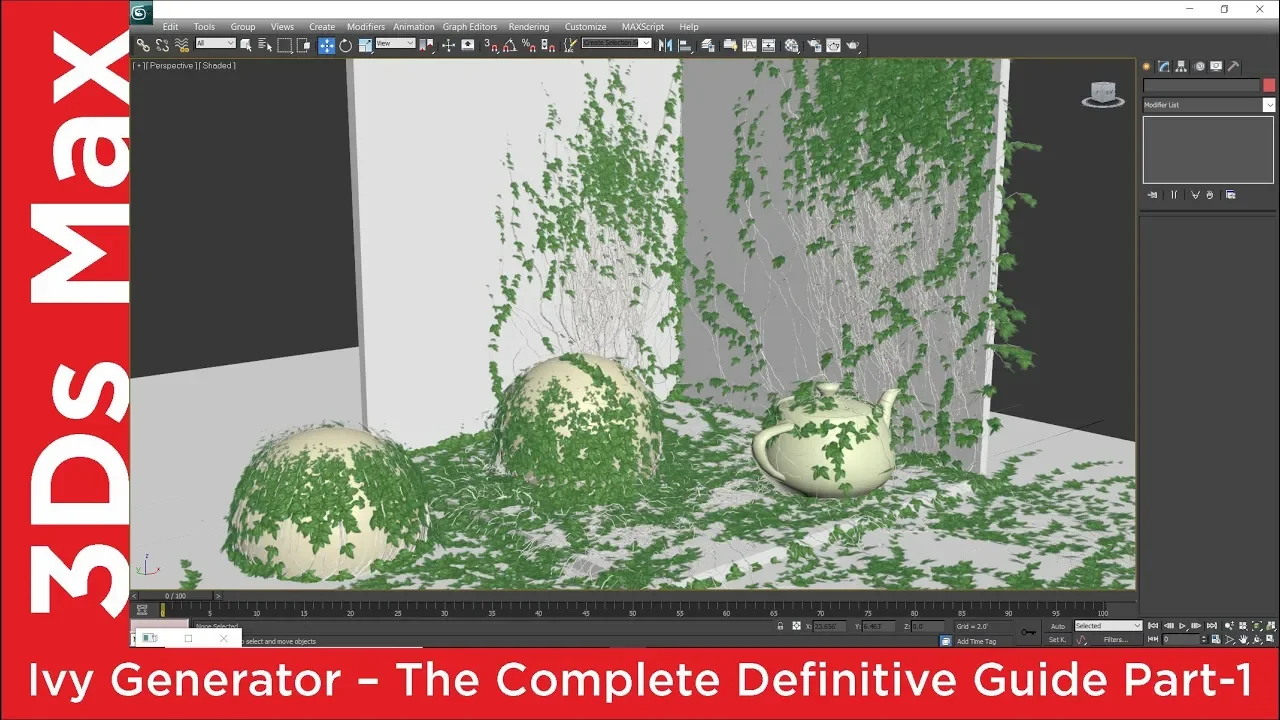Viewport: 1280px width, 720px height.
Task: Open the 'Selected' key mode dropdown
Action: [1108, 626]
